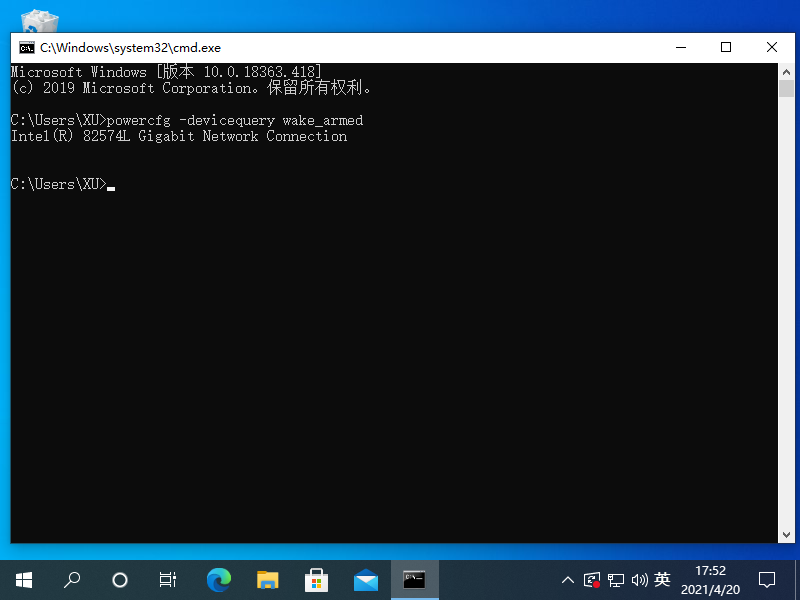Image resolution: width=800 pixels, height=600 pixels.
Task: Expand the hidden system tray icons
Action: [568, 579]
